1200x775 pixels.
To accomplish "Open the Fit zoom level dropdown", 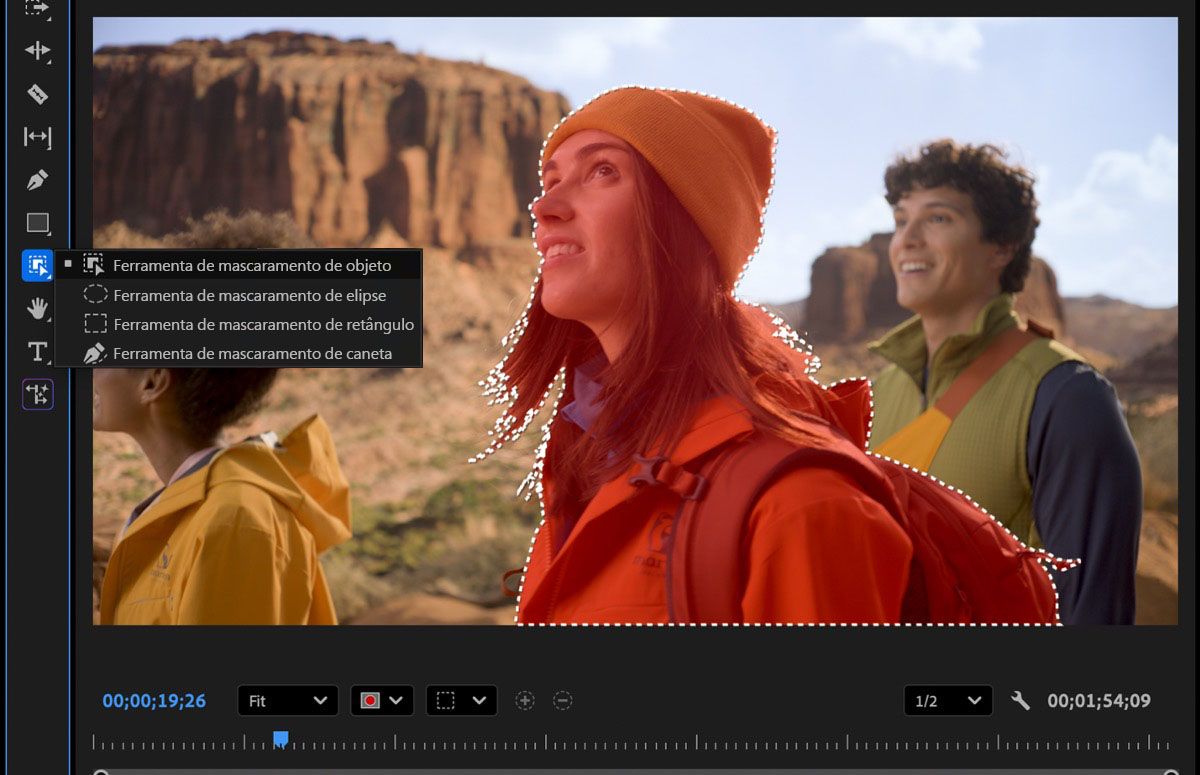I will point(288,701).
